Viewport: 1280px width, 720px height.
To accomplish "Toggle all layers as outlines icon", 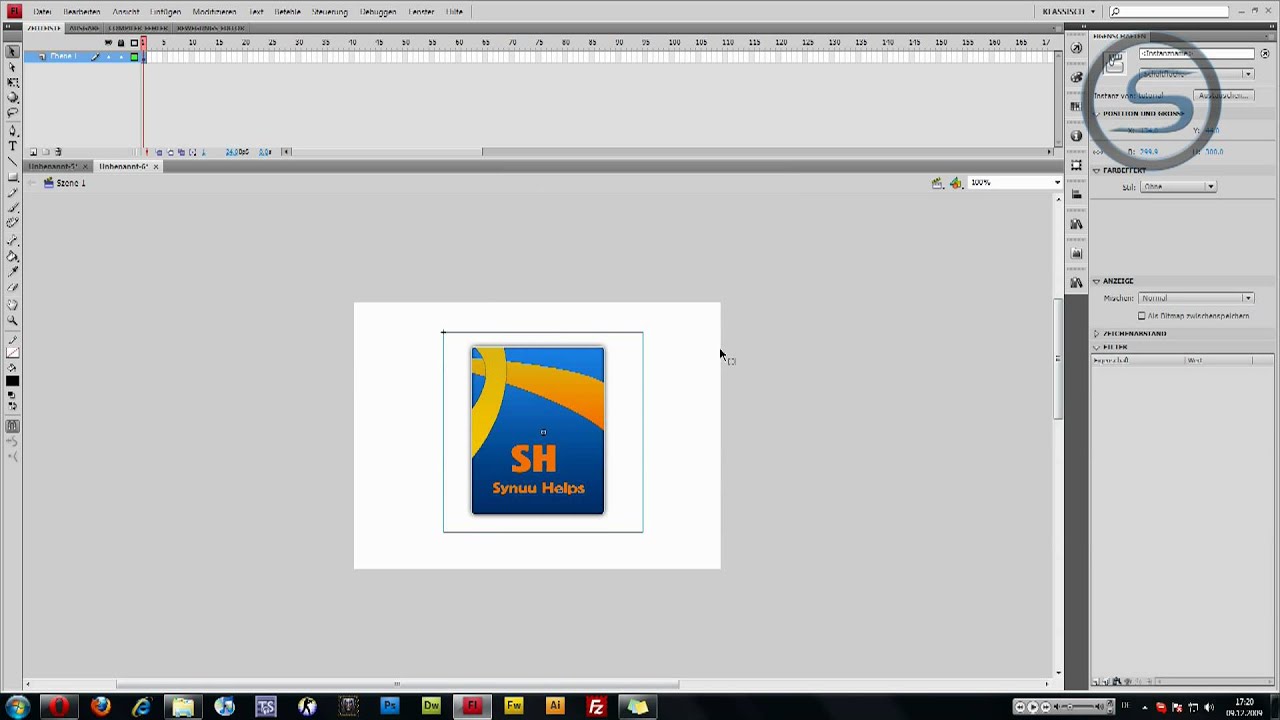I will (134, 43).
